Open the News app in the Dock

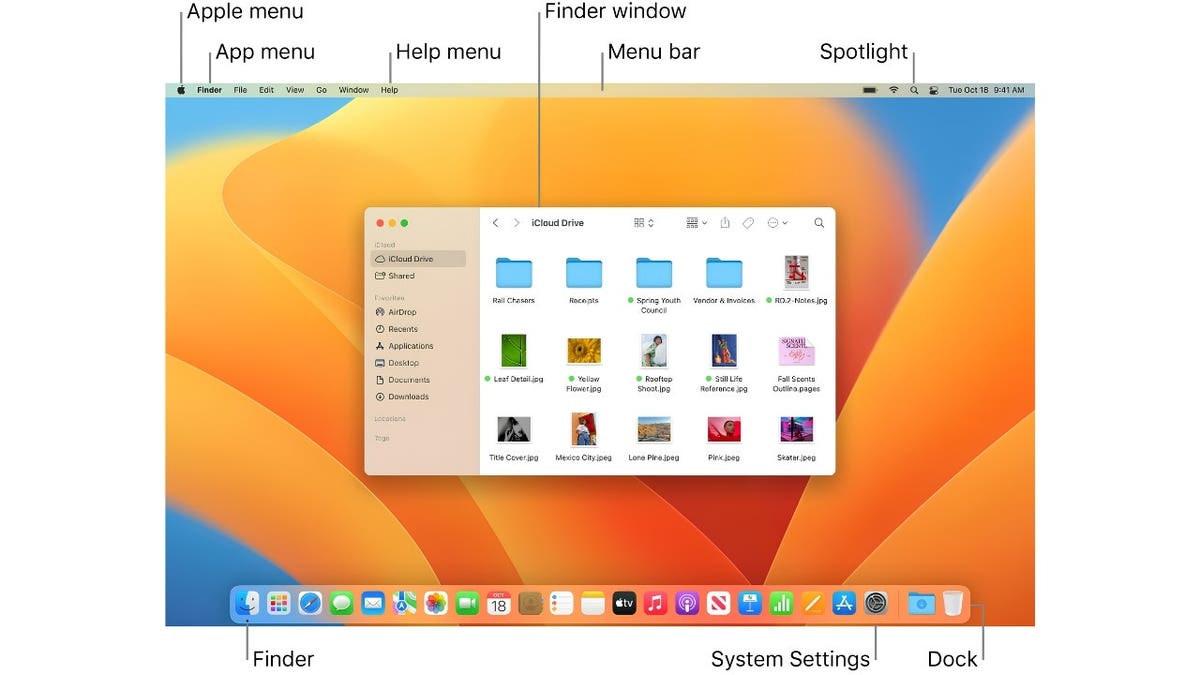click(x=718, y=603)
